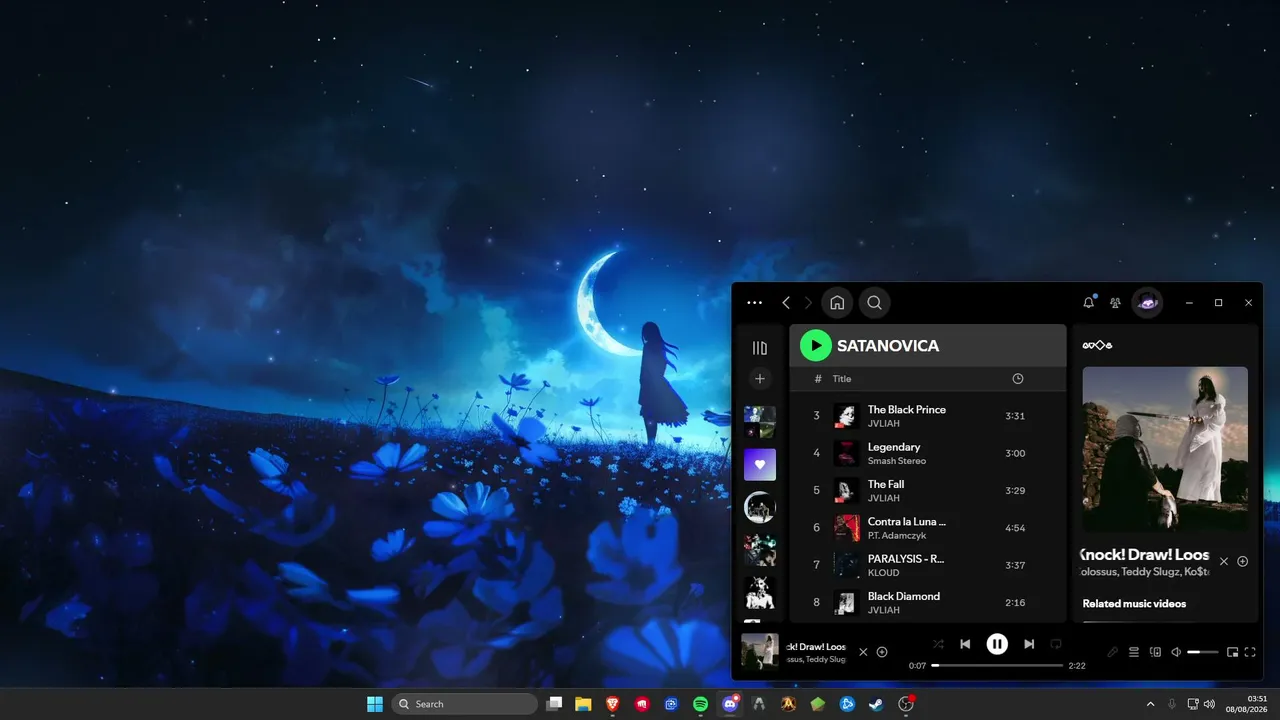Screen dimensions: 1280x720
Task: Open Spotify notifications bell
Action: pyautogui.click(x=1089, y=303)
